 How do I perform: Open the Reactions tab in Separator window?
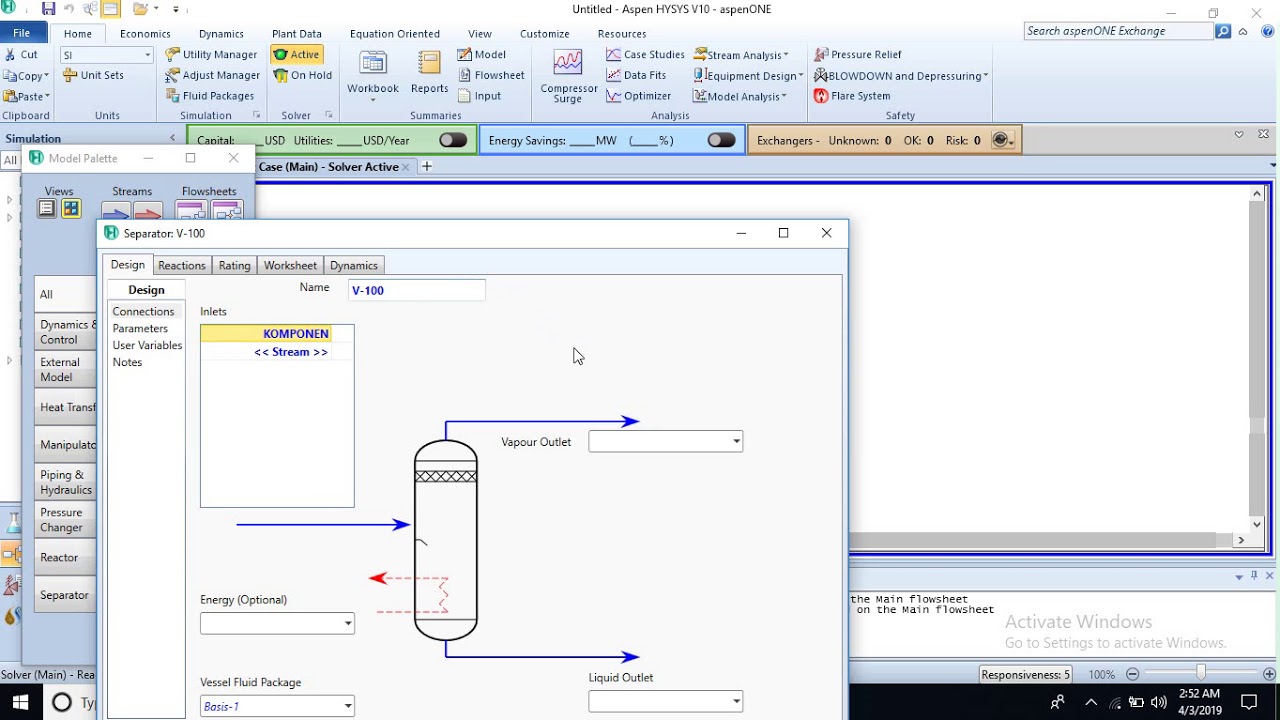pyautogui.click(x=182, y=265)
